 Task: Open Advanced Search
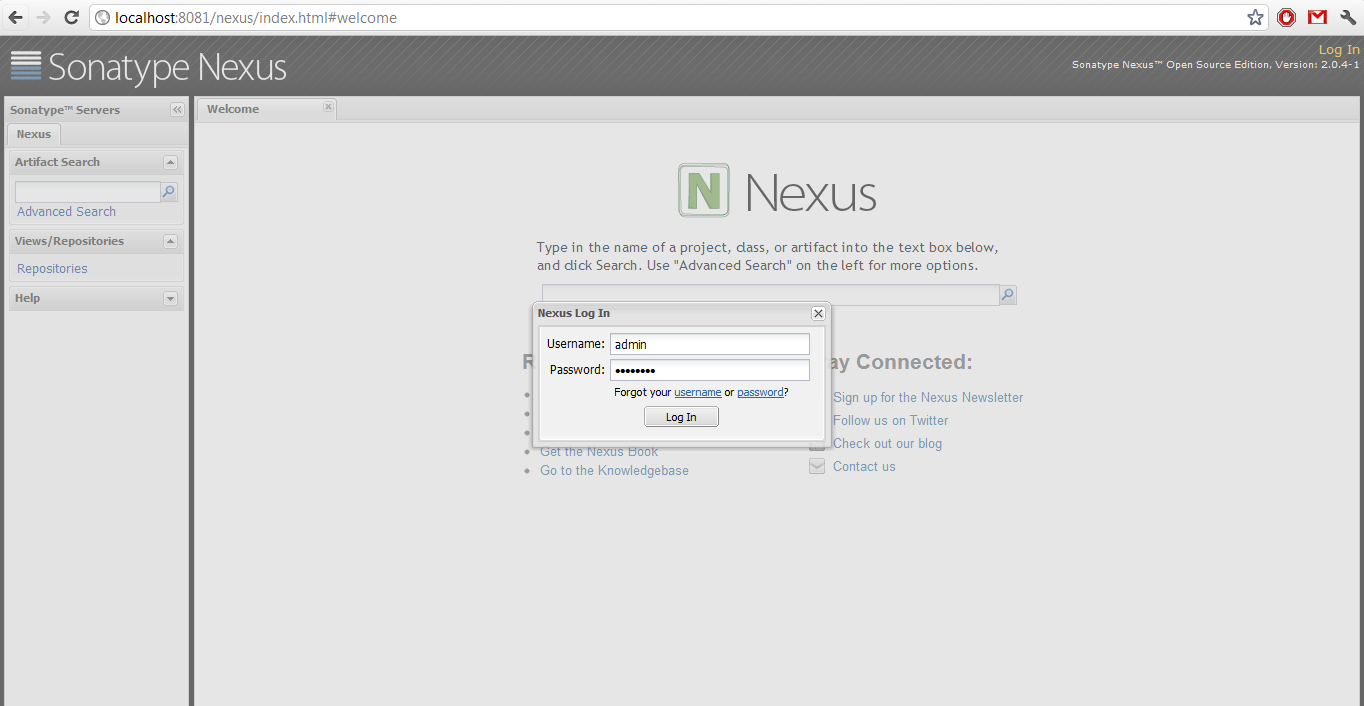66,211
